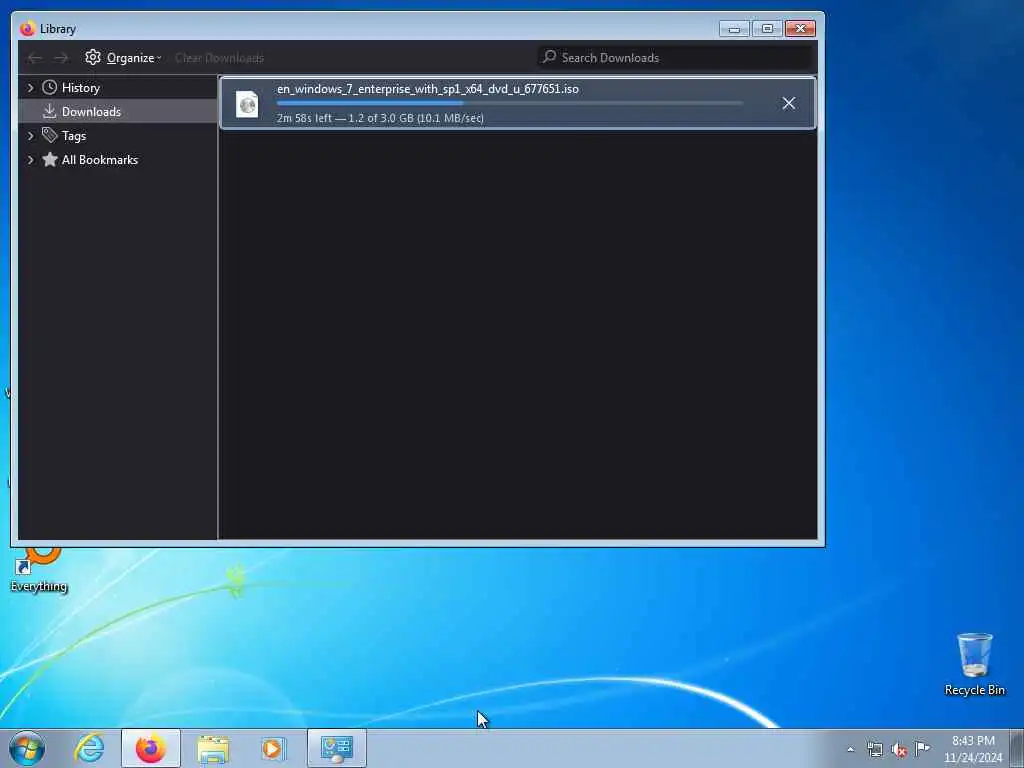Click the taskbar clock showing 8:43 PM
The width and height of the screenshot is (1024, 768).
coord(973,748)
